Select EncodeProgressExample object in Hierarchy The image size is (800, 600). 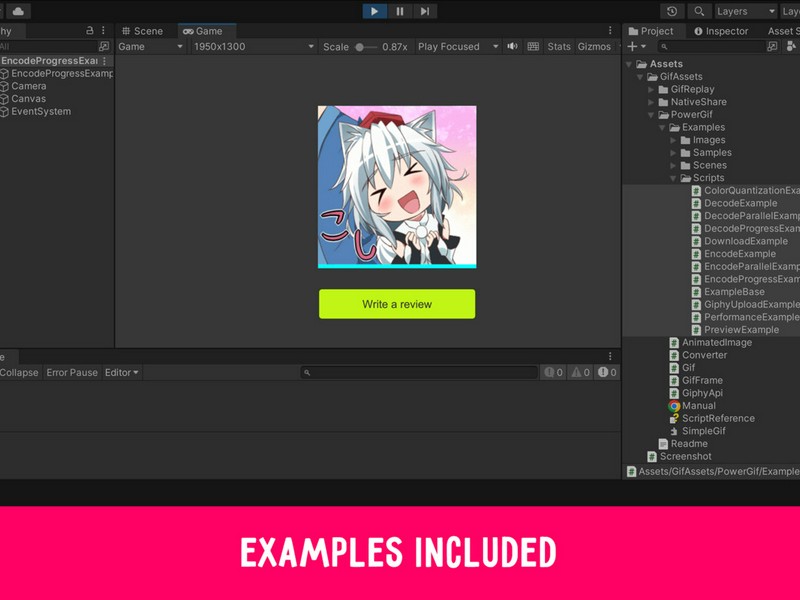click(57, 73)
